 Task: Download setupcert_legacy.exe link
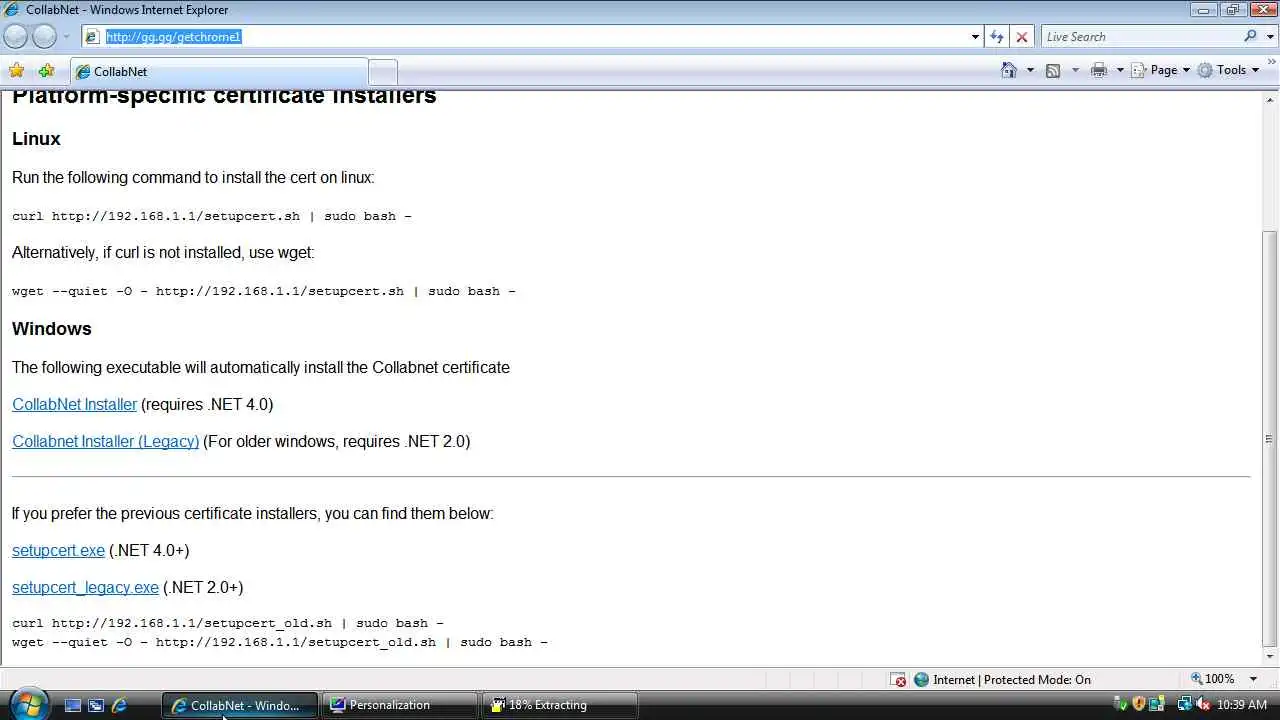pos(85,587)
